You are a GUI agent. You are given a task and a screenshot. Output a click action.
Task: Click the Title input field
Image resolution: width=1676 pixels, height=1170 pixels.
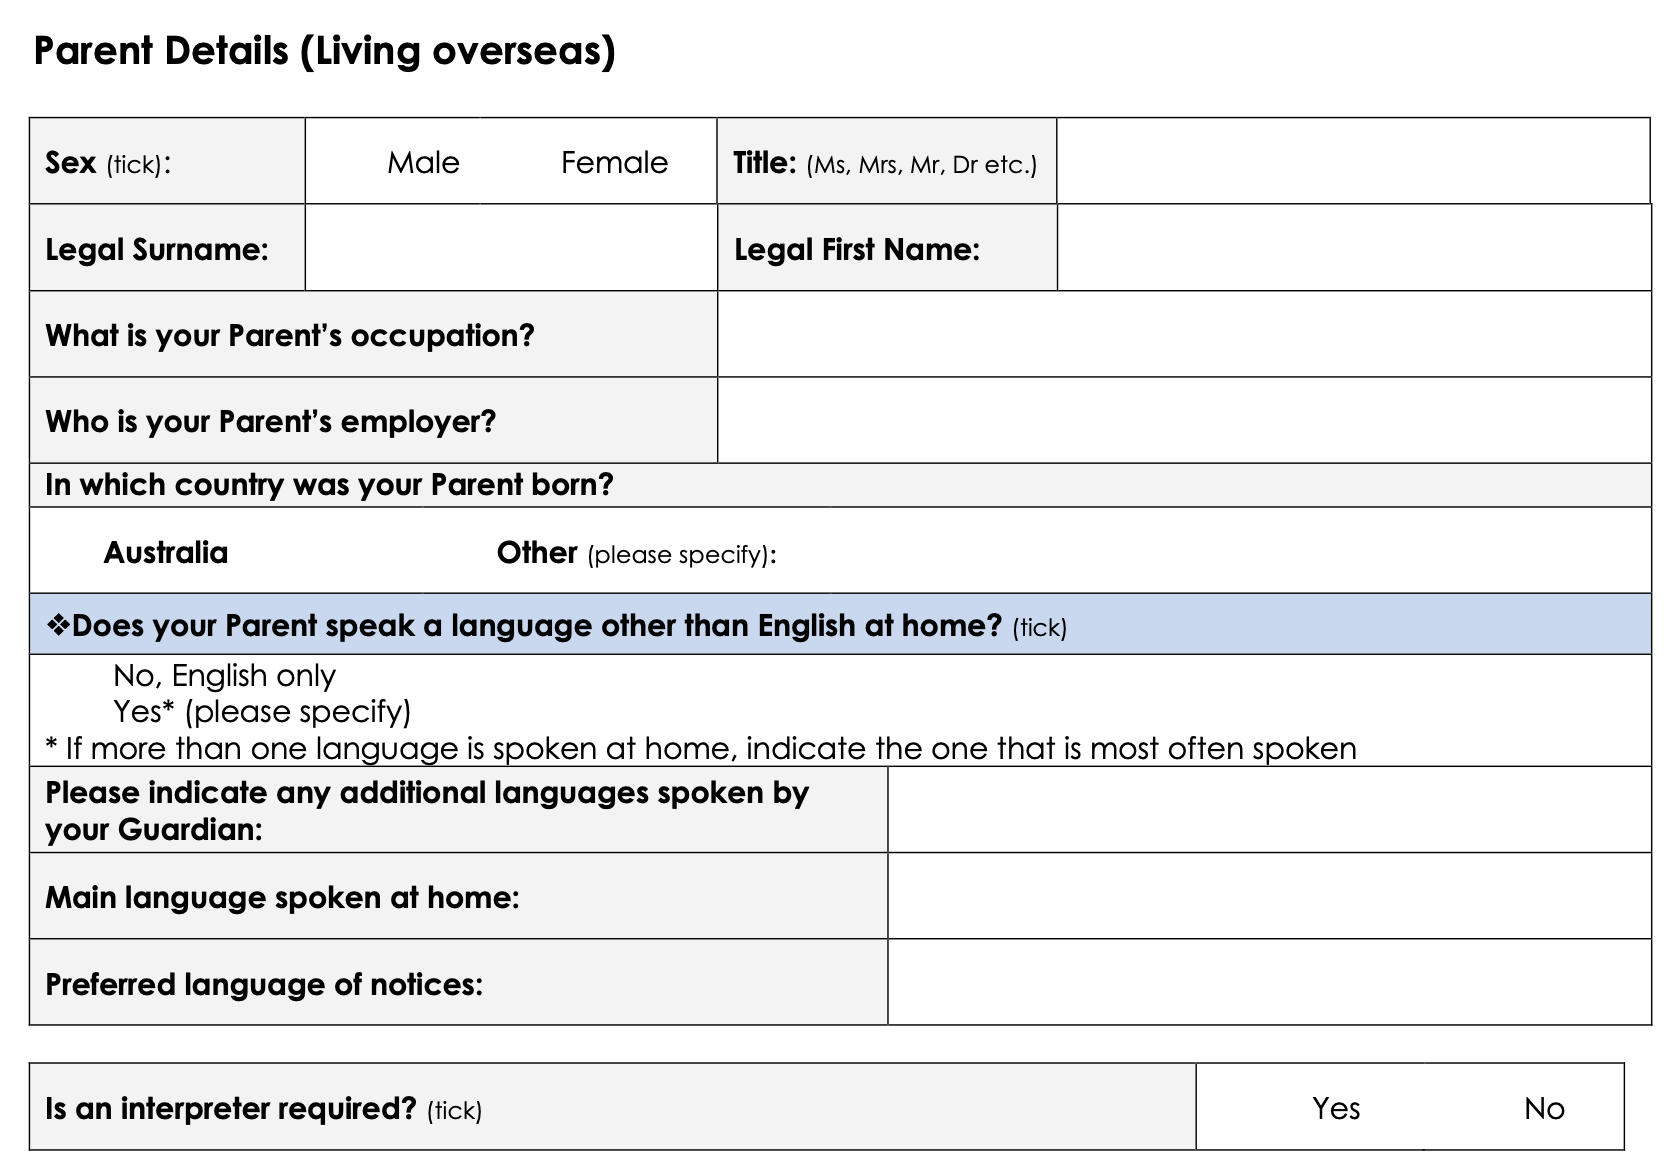coord(1352,162)
